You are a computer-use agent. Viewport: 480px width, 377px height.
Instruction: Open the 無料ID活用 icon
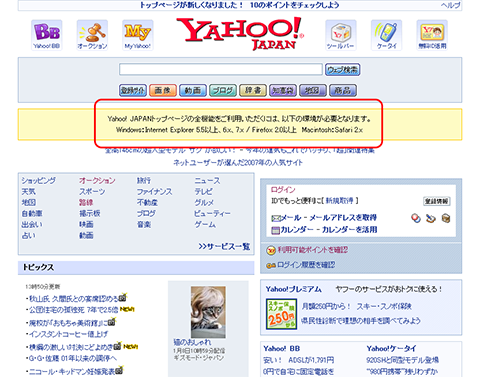pos(432,35)
